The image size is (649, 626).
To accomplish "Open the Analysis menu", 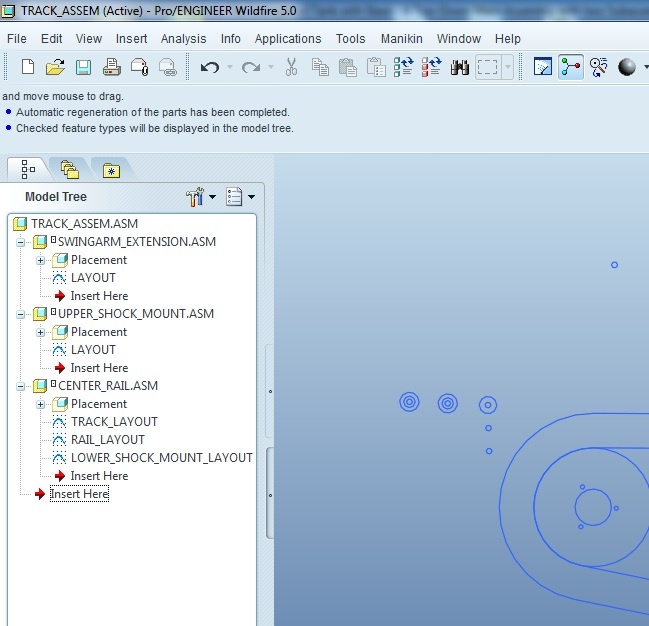I will [183, 39].
